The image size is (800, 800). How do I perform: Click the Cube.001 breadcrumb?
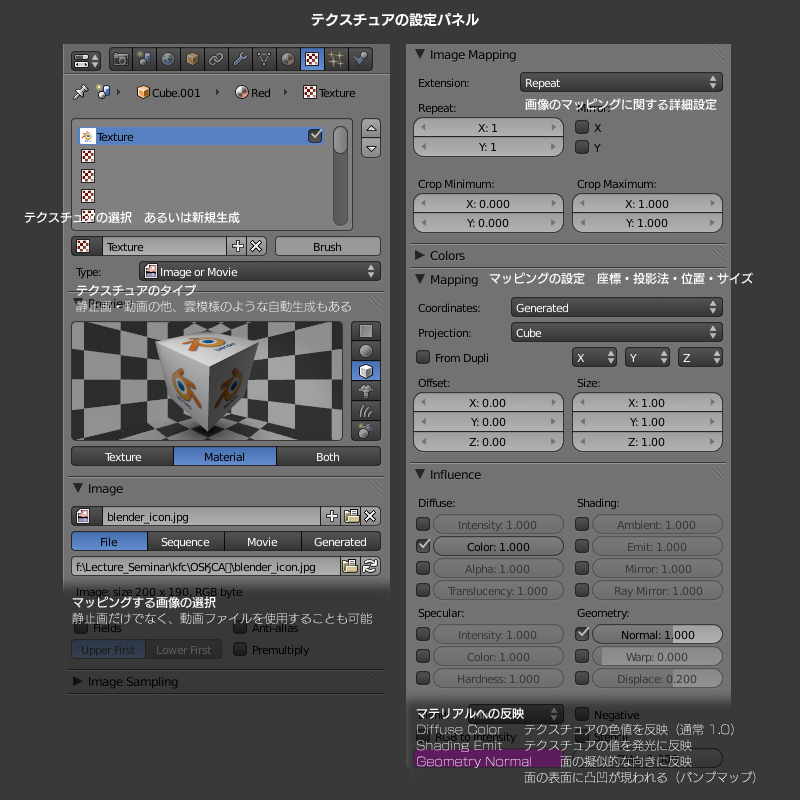168,93
